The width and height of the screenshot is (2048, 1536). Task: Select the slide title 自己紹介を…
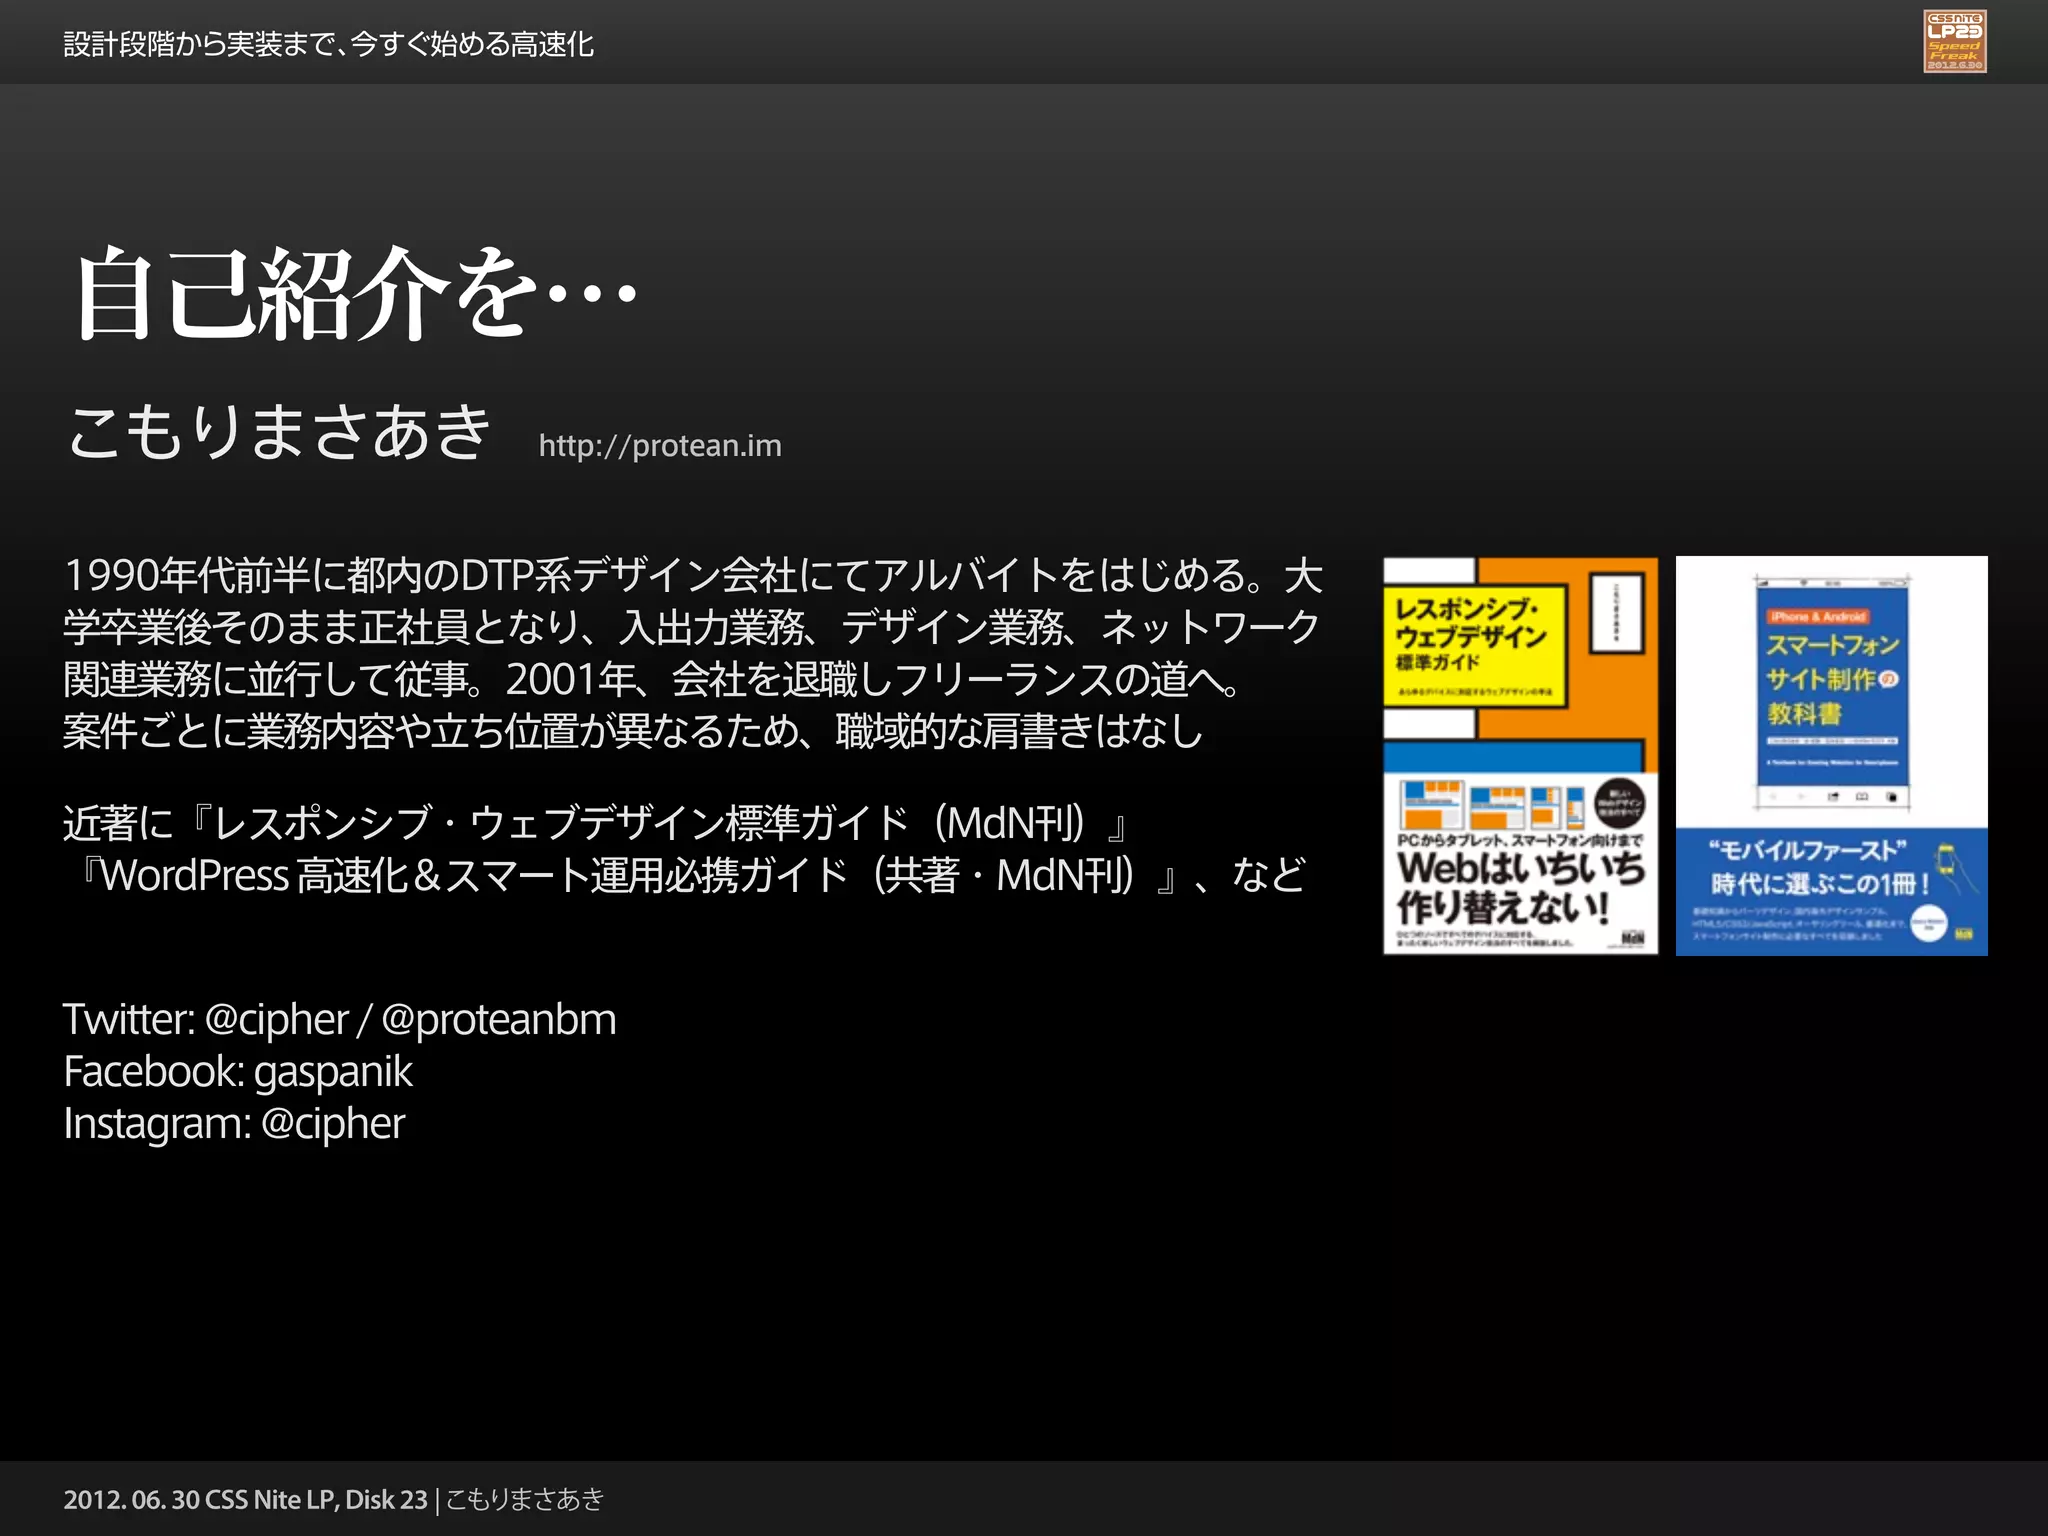[x=356, y=295]
